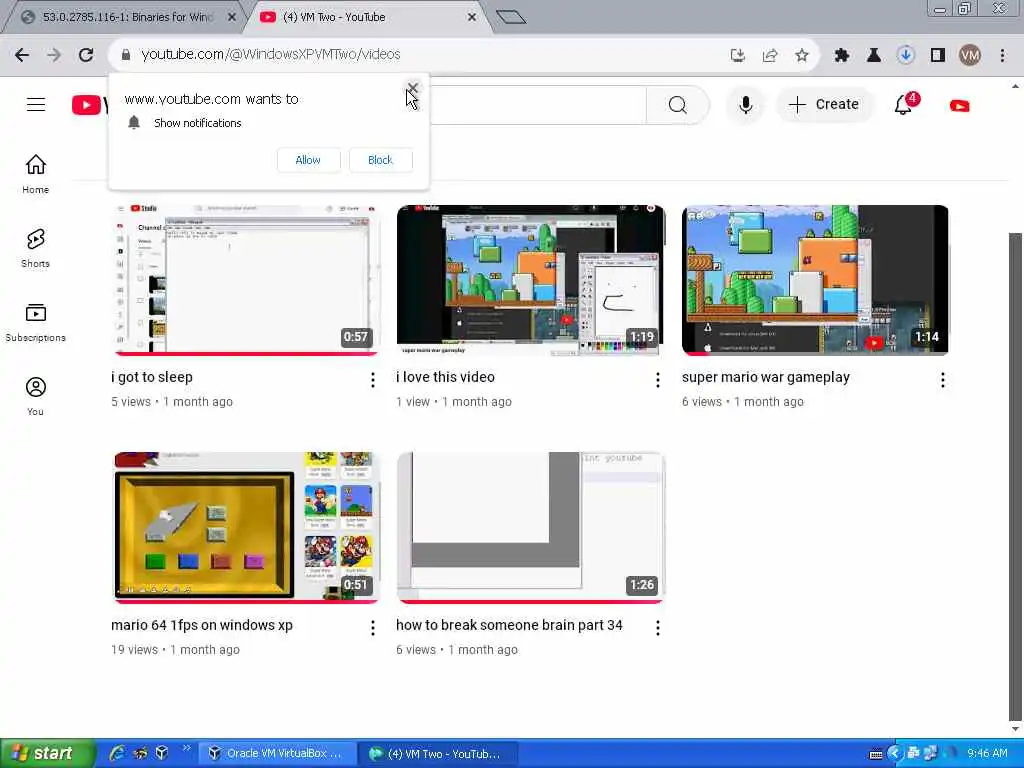This screenshot has width=1024, height=768.
Task: Open the VM profile avatar in Chrome toolbar
Action: 970,55
